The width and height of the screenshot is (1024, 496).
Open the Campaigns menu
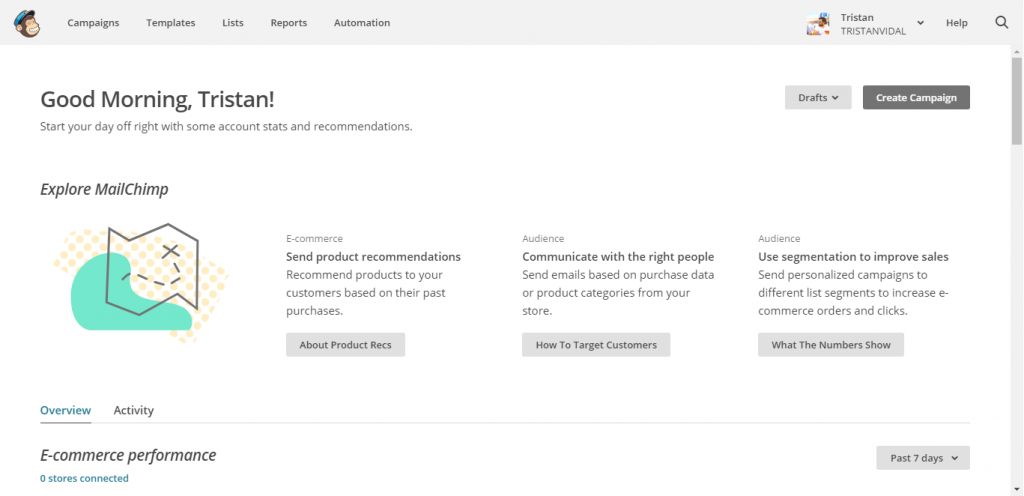[x=93, y=23]
